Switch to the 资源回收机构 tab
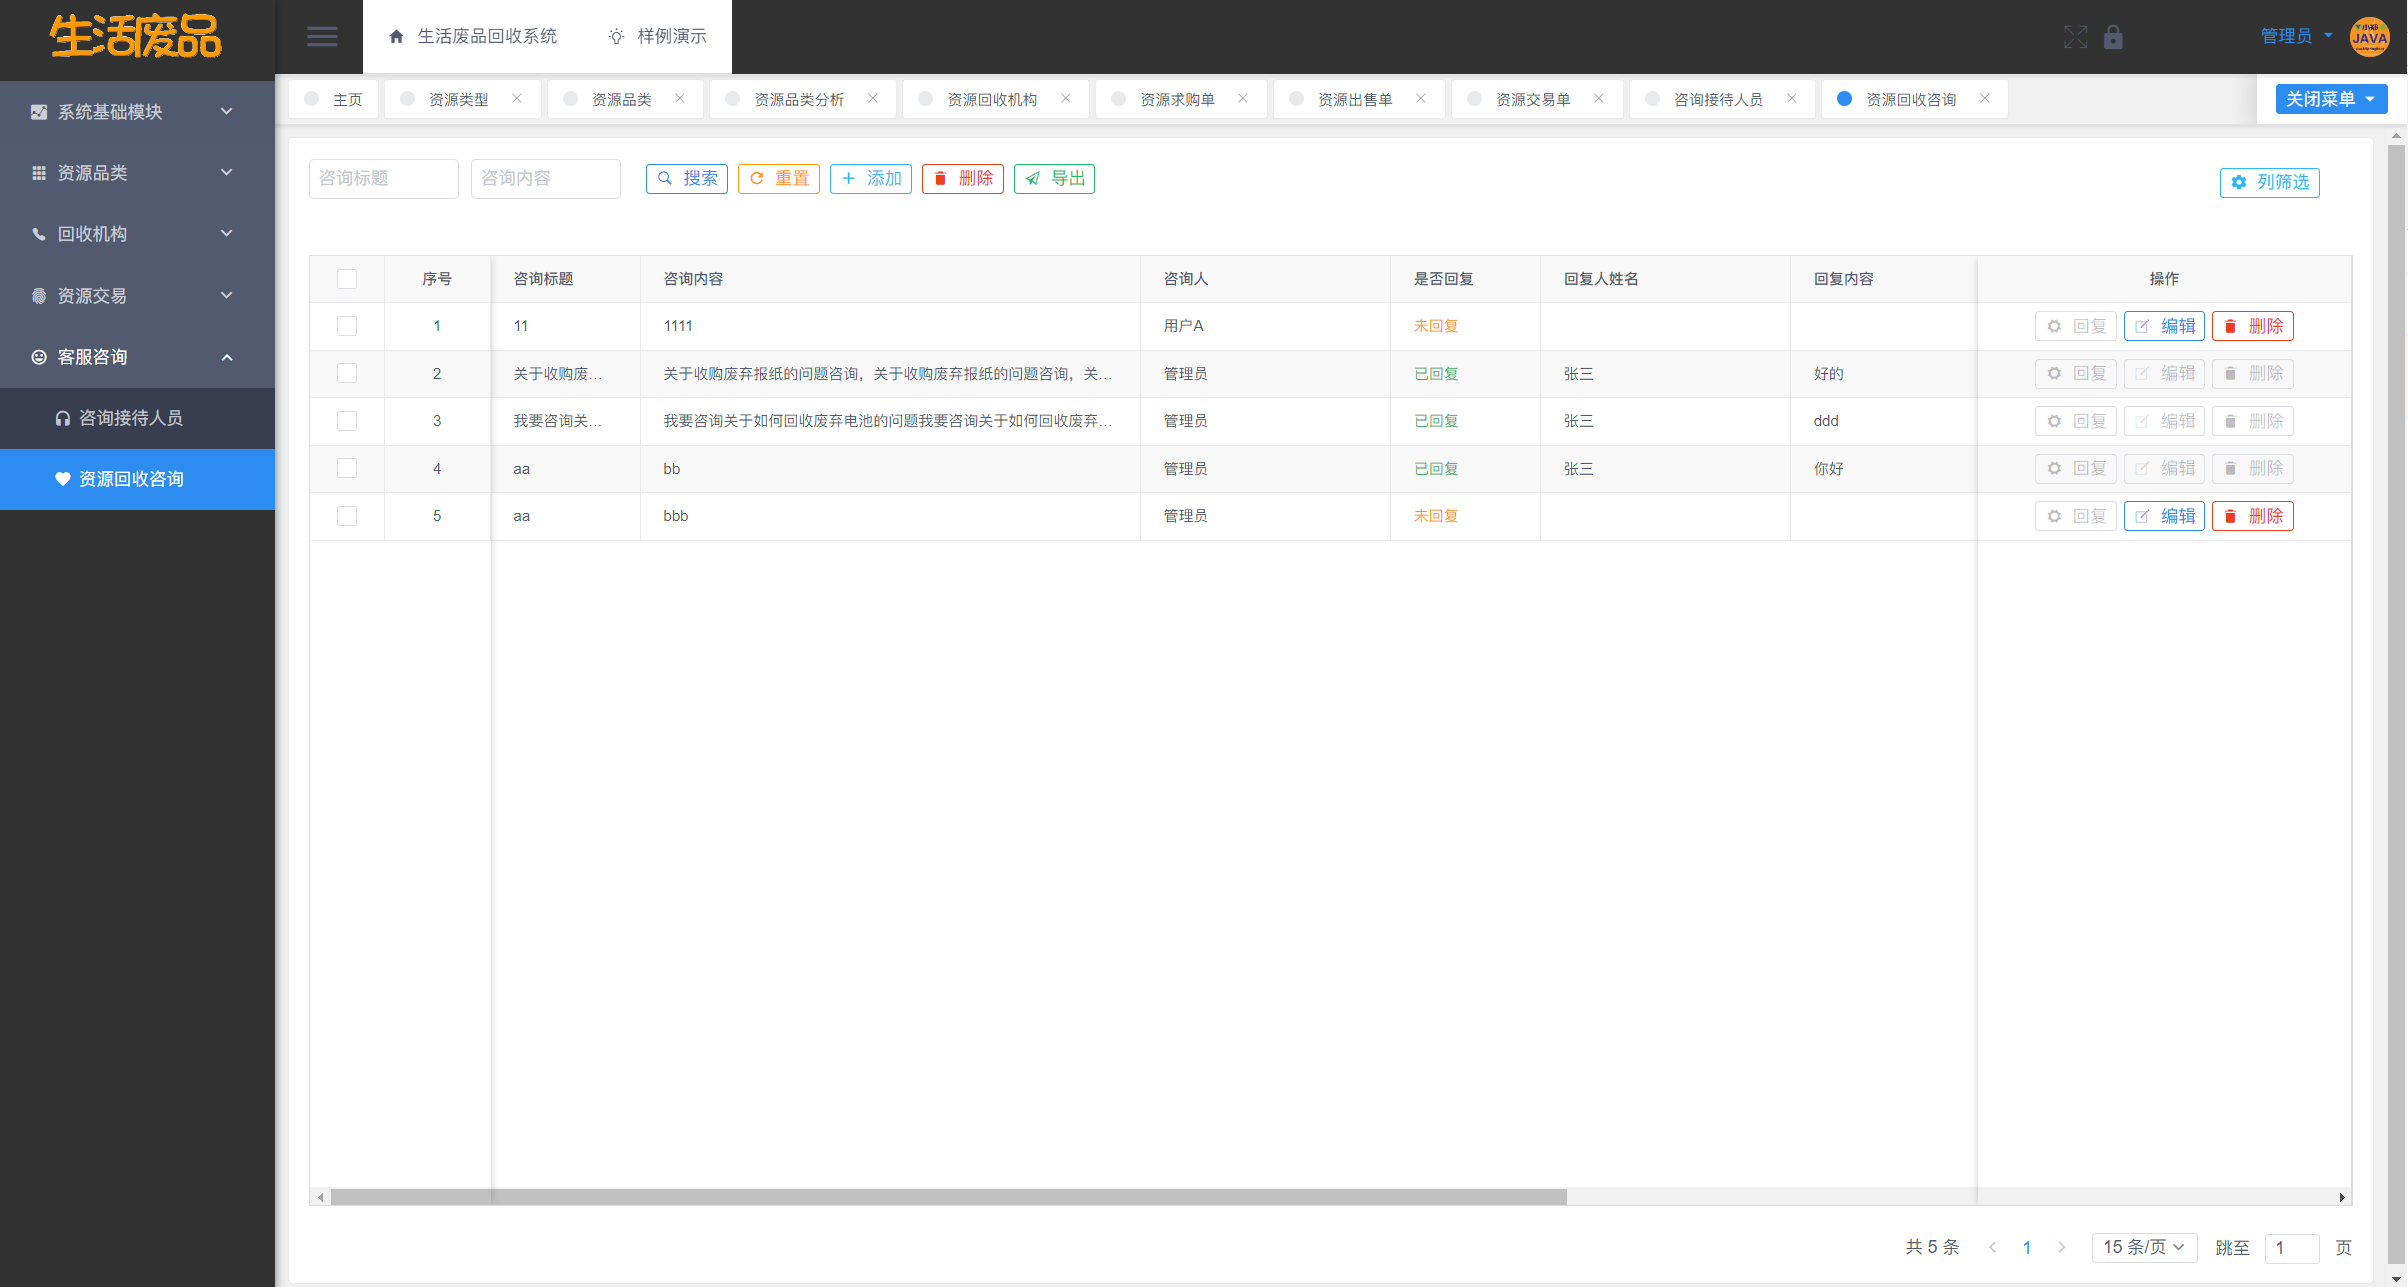This screenshot has width=2408, height=1287. click(x=991, y=99)
